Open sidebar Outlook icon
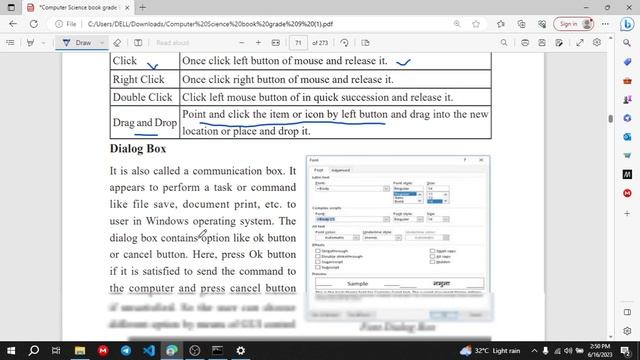Image resolution: width=640 pixels, height=360 pixels. (x=627, y=137)
